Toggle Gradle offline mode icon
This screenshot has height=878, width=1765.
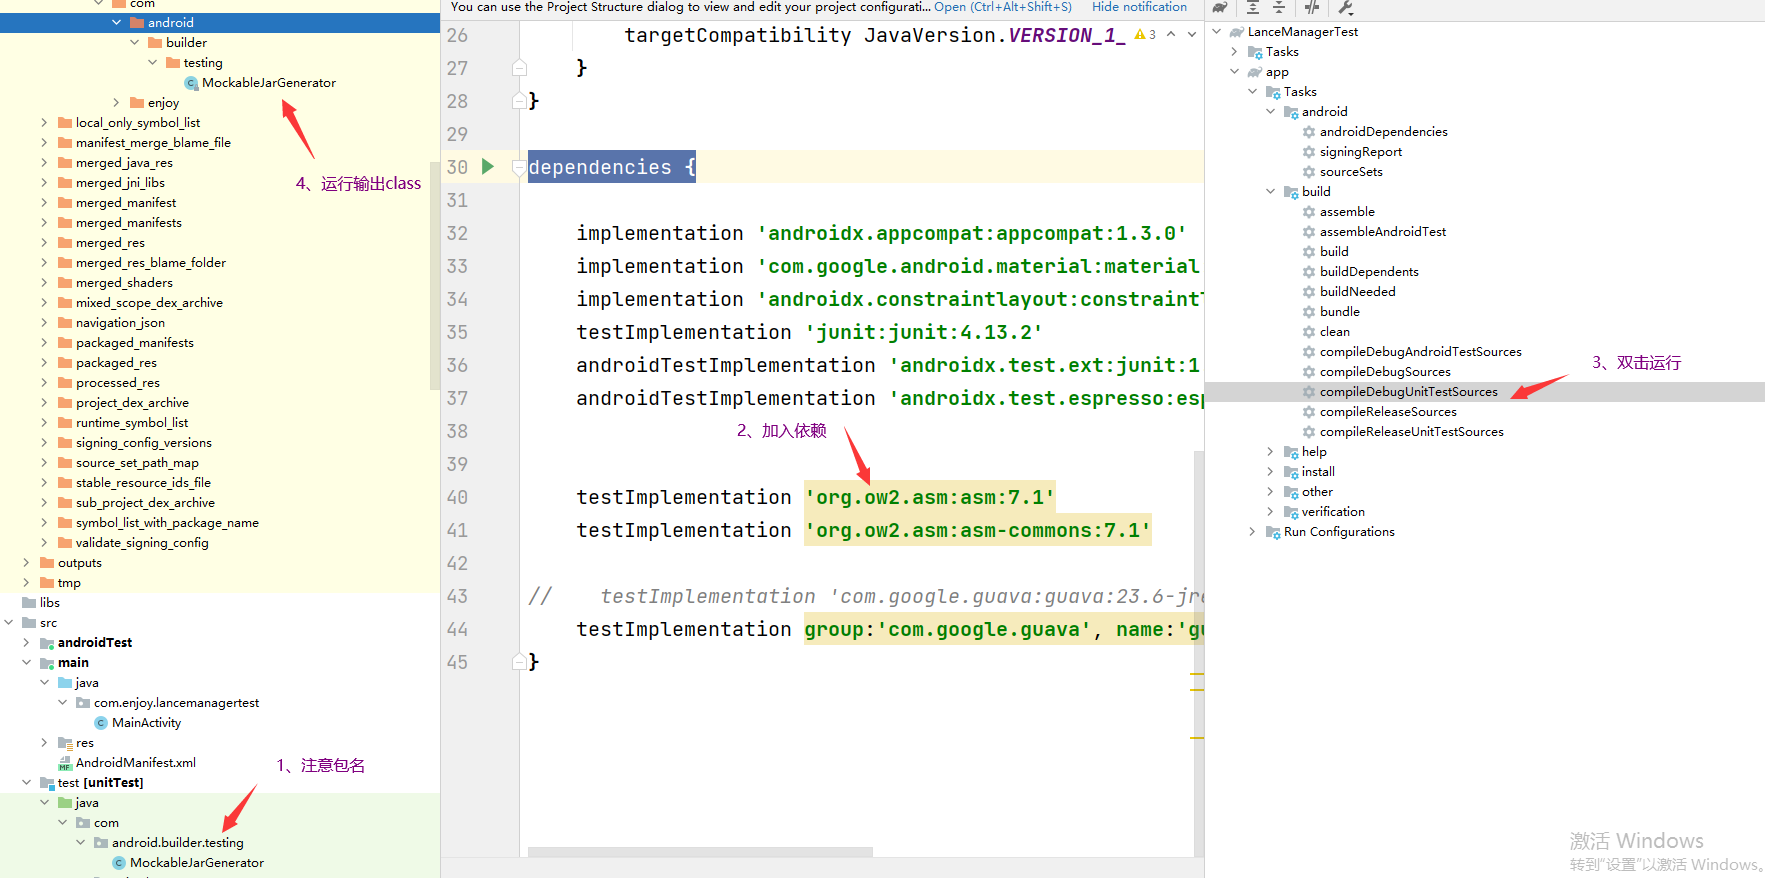pyautogui.click(x=1312, y=8)
